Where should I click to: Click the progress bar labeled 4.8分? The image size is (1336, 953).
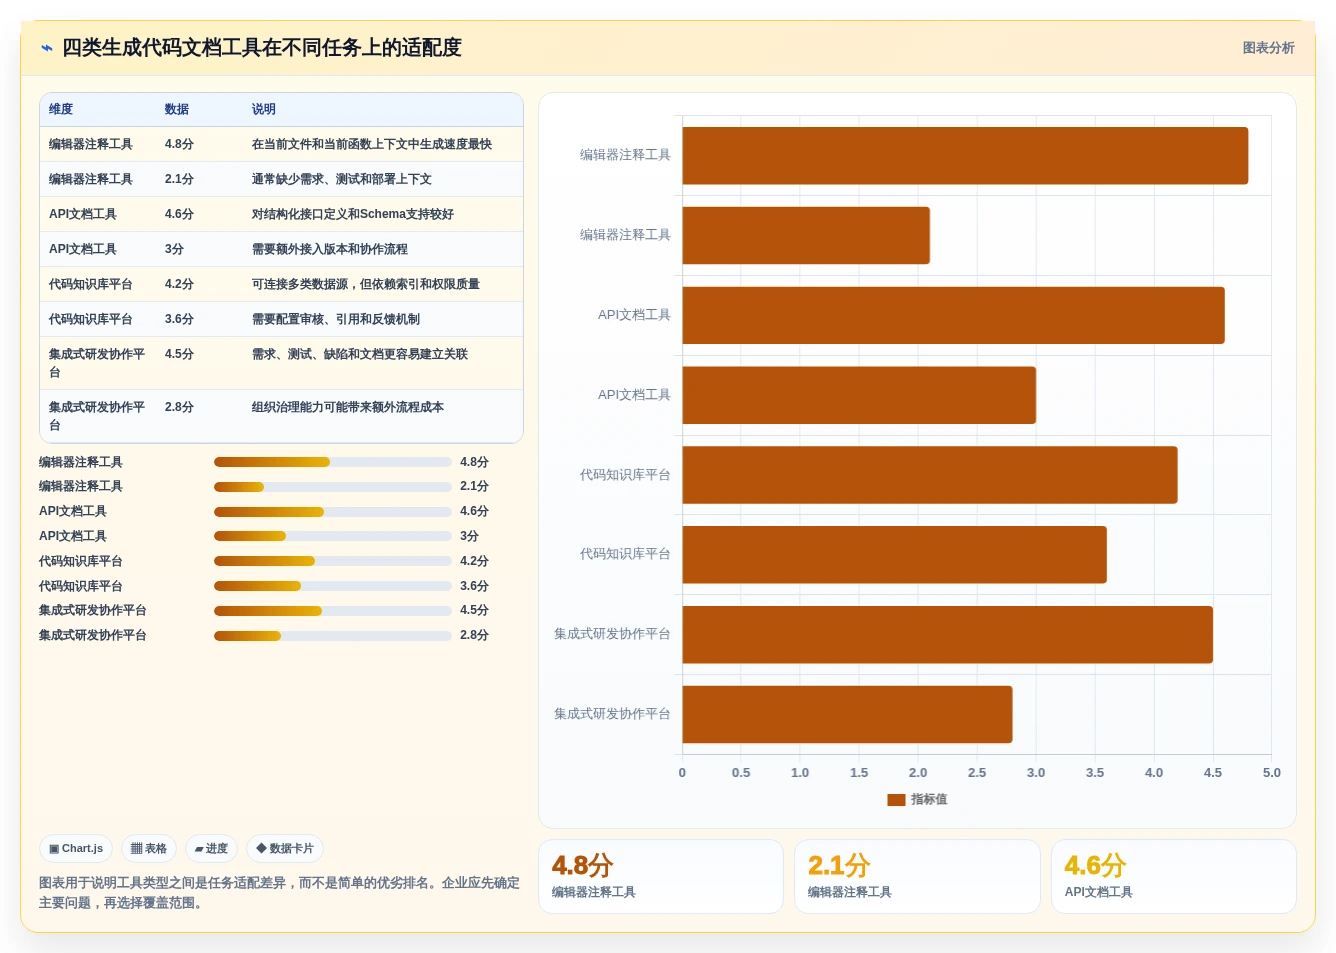pos(333,462)
